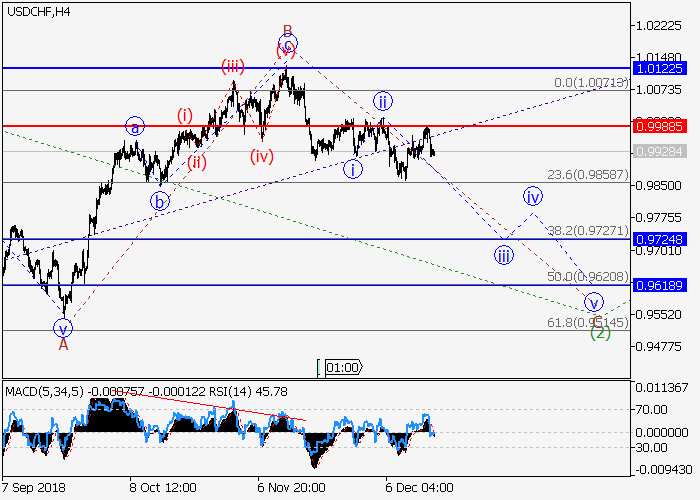Click the circled blue 'a' wave label
Viewport: 700px width, 500px height.
pos(135,127)
